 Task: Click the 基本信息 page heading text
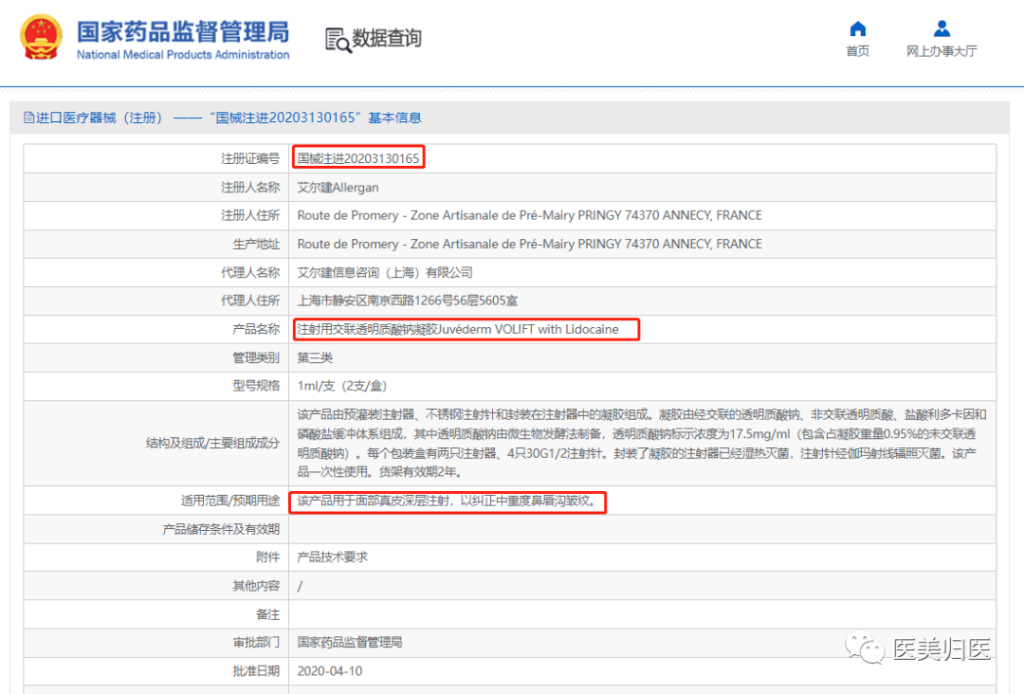[x=394, y=118]
